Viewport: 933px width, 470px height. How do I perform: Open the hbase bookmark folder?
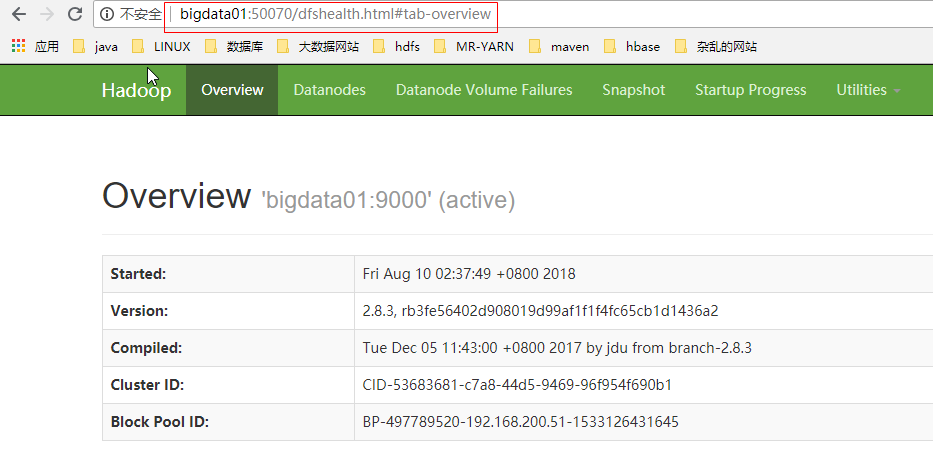click(x=632, y=46)
